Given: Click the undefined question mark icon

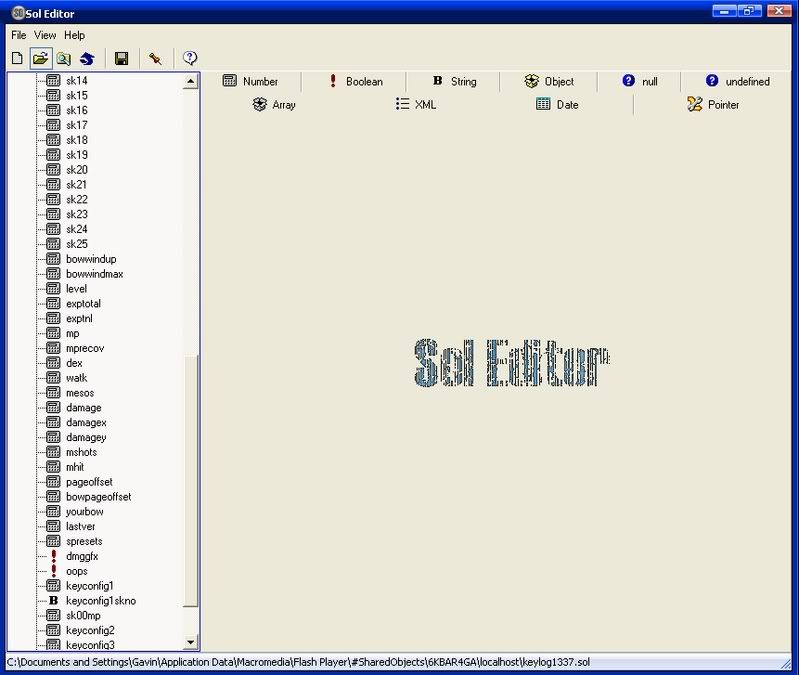Looking at the screenshot, I should [712, 80].
